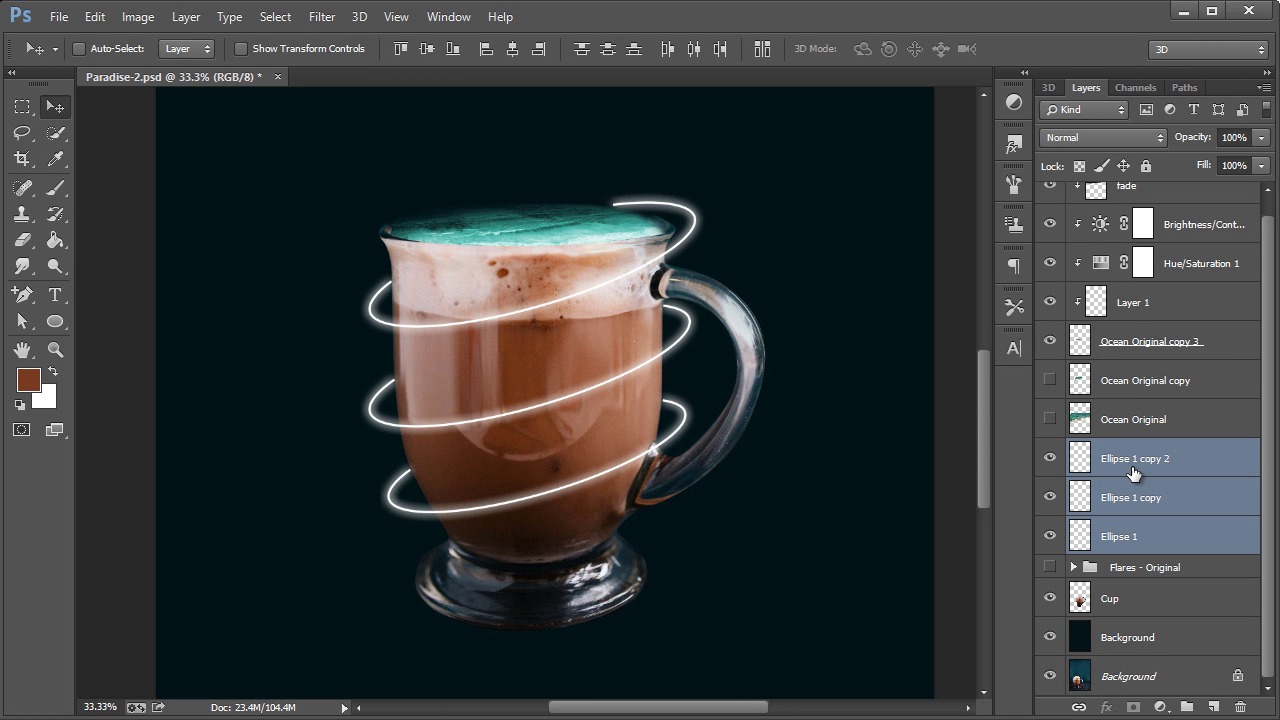
Task: Open the blend mode Normal dropdown
Action: point(1103,138)
